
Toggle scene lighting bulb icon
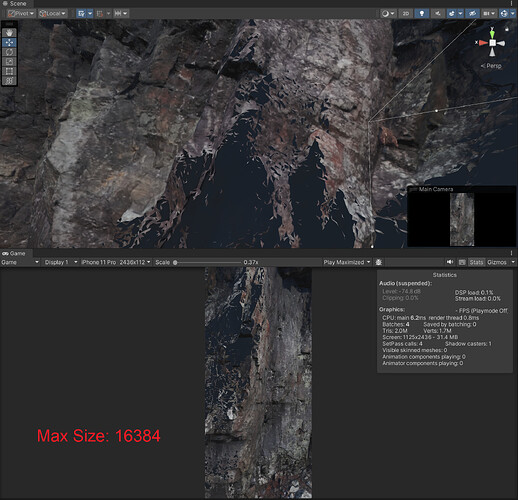(422, 13)
